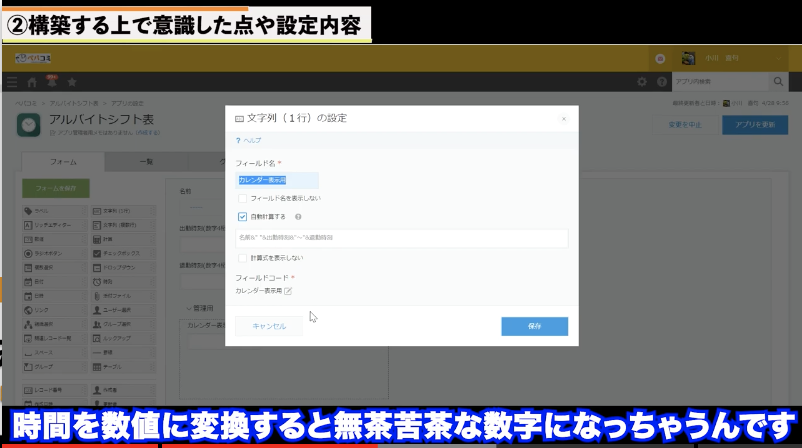Toggle the フィールド名を表示しない checkbox
This screenshot has height=448, width=802.
pos(243,198)
